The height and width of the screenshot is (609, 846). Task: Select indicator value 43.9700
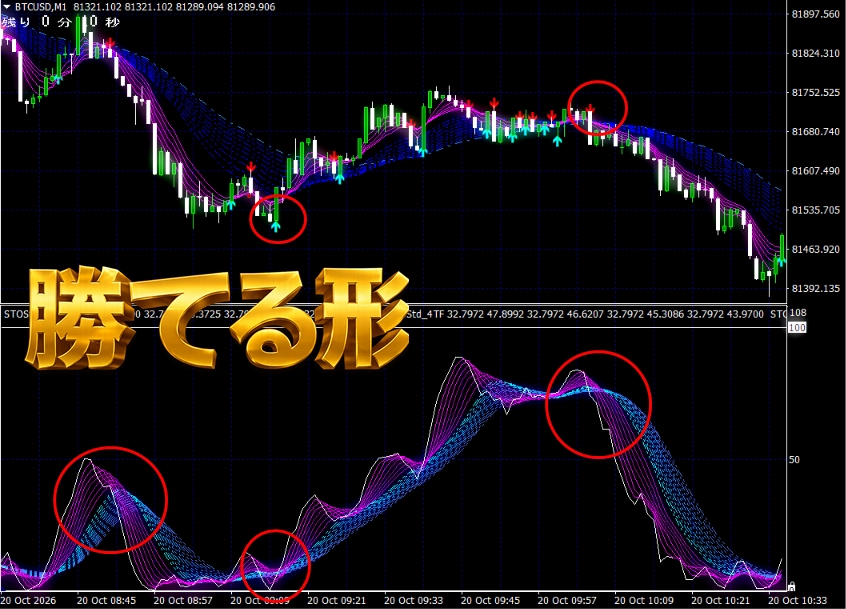[x=745, y=314]
